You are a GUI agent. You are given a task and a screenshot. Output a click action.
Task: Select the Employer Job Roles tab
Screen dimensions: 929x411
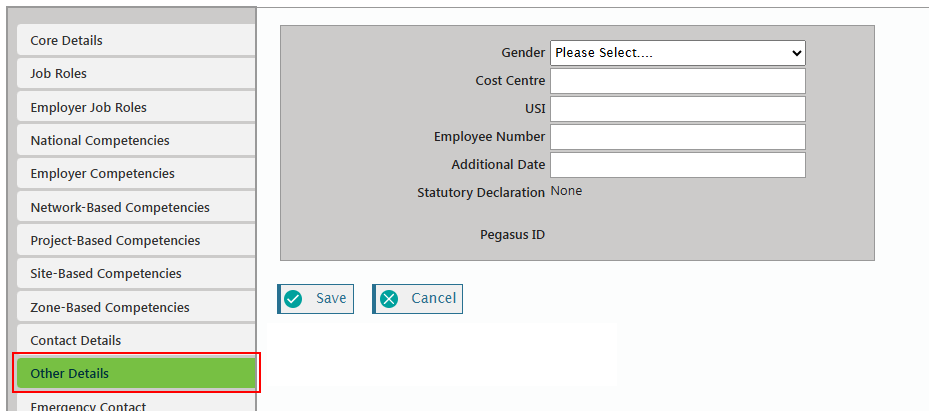point(136,107)
